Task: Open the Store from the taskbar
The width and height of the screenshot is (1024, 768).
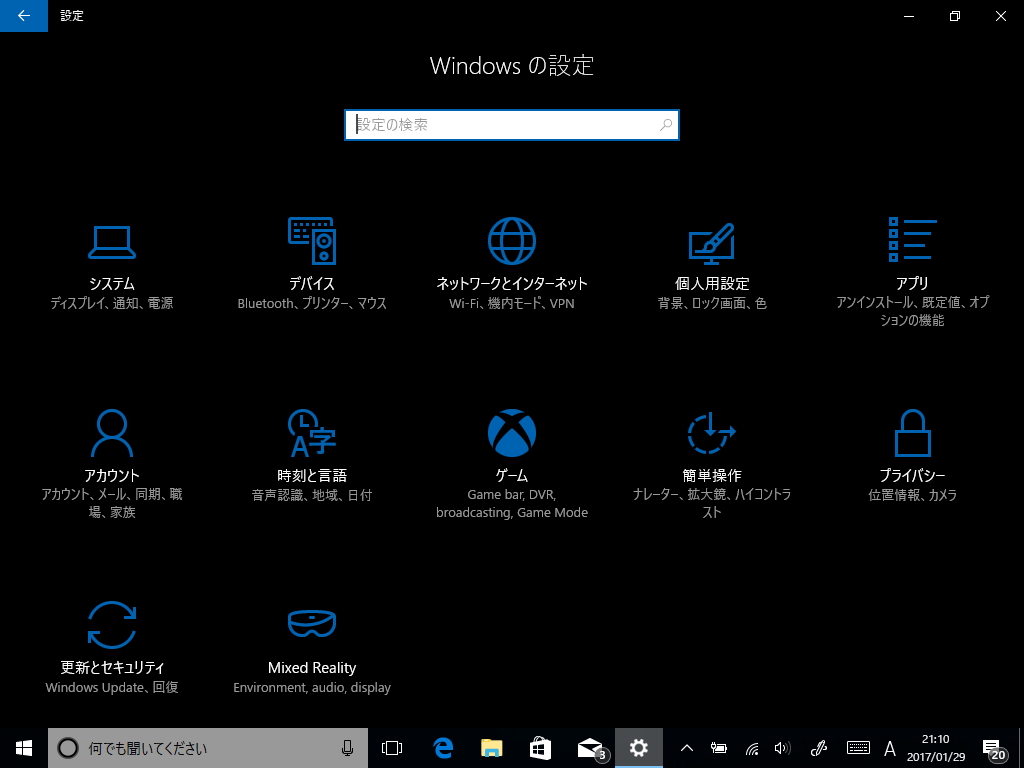Action: click(x=540, y=748)
